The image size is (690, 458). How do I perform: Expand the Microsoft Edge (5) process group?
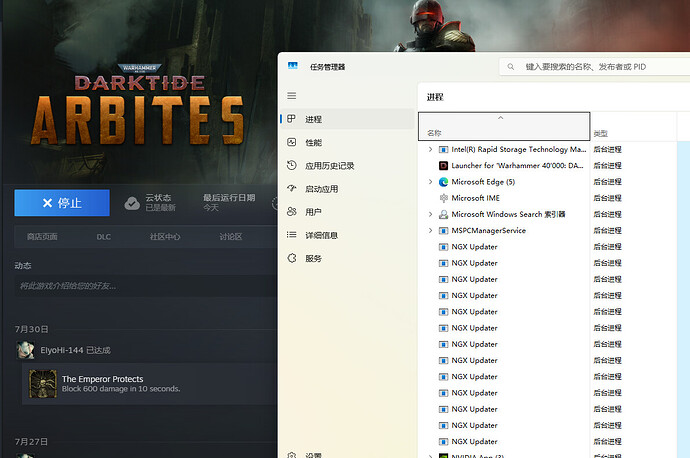coord(430,182)
